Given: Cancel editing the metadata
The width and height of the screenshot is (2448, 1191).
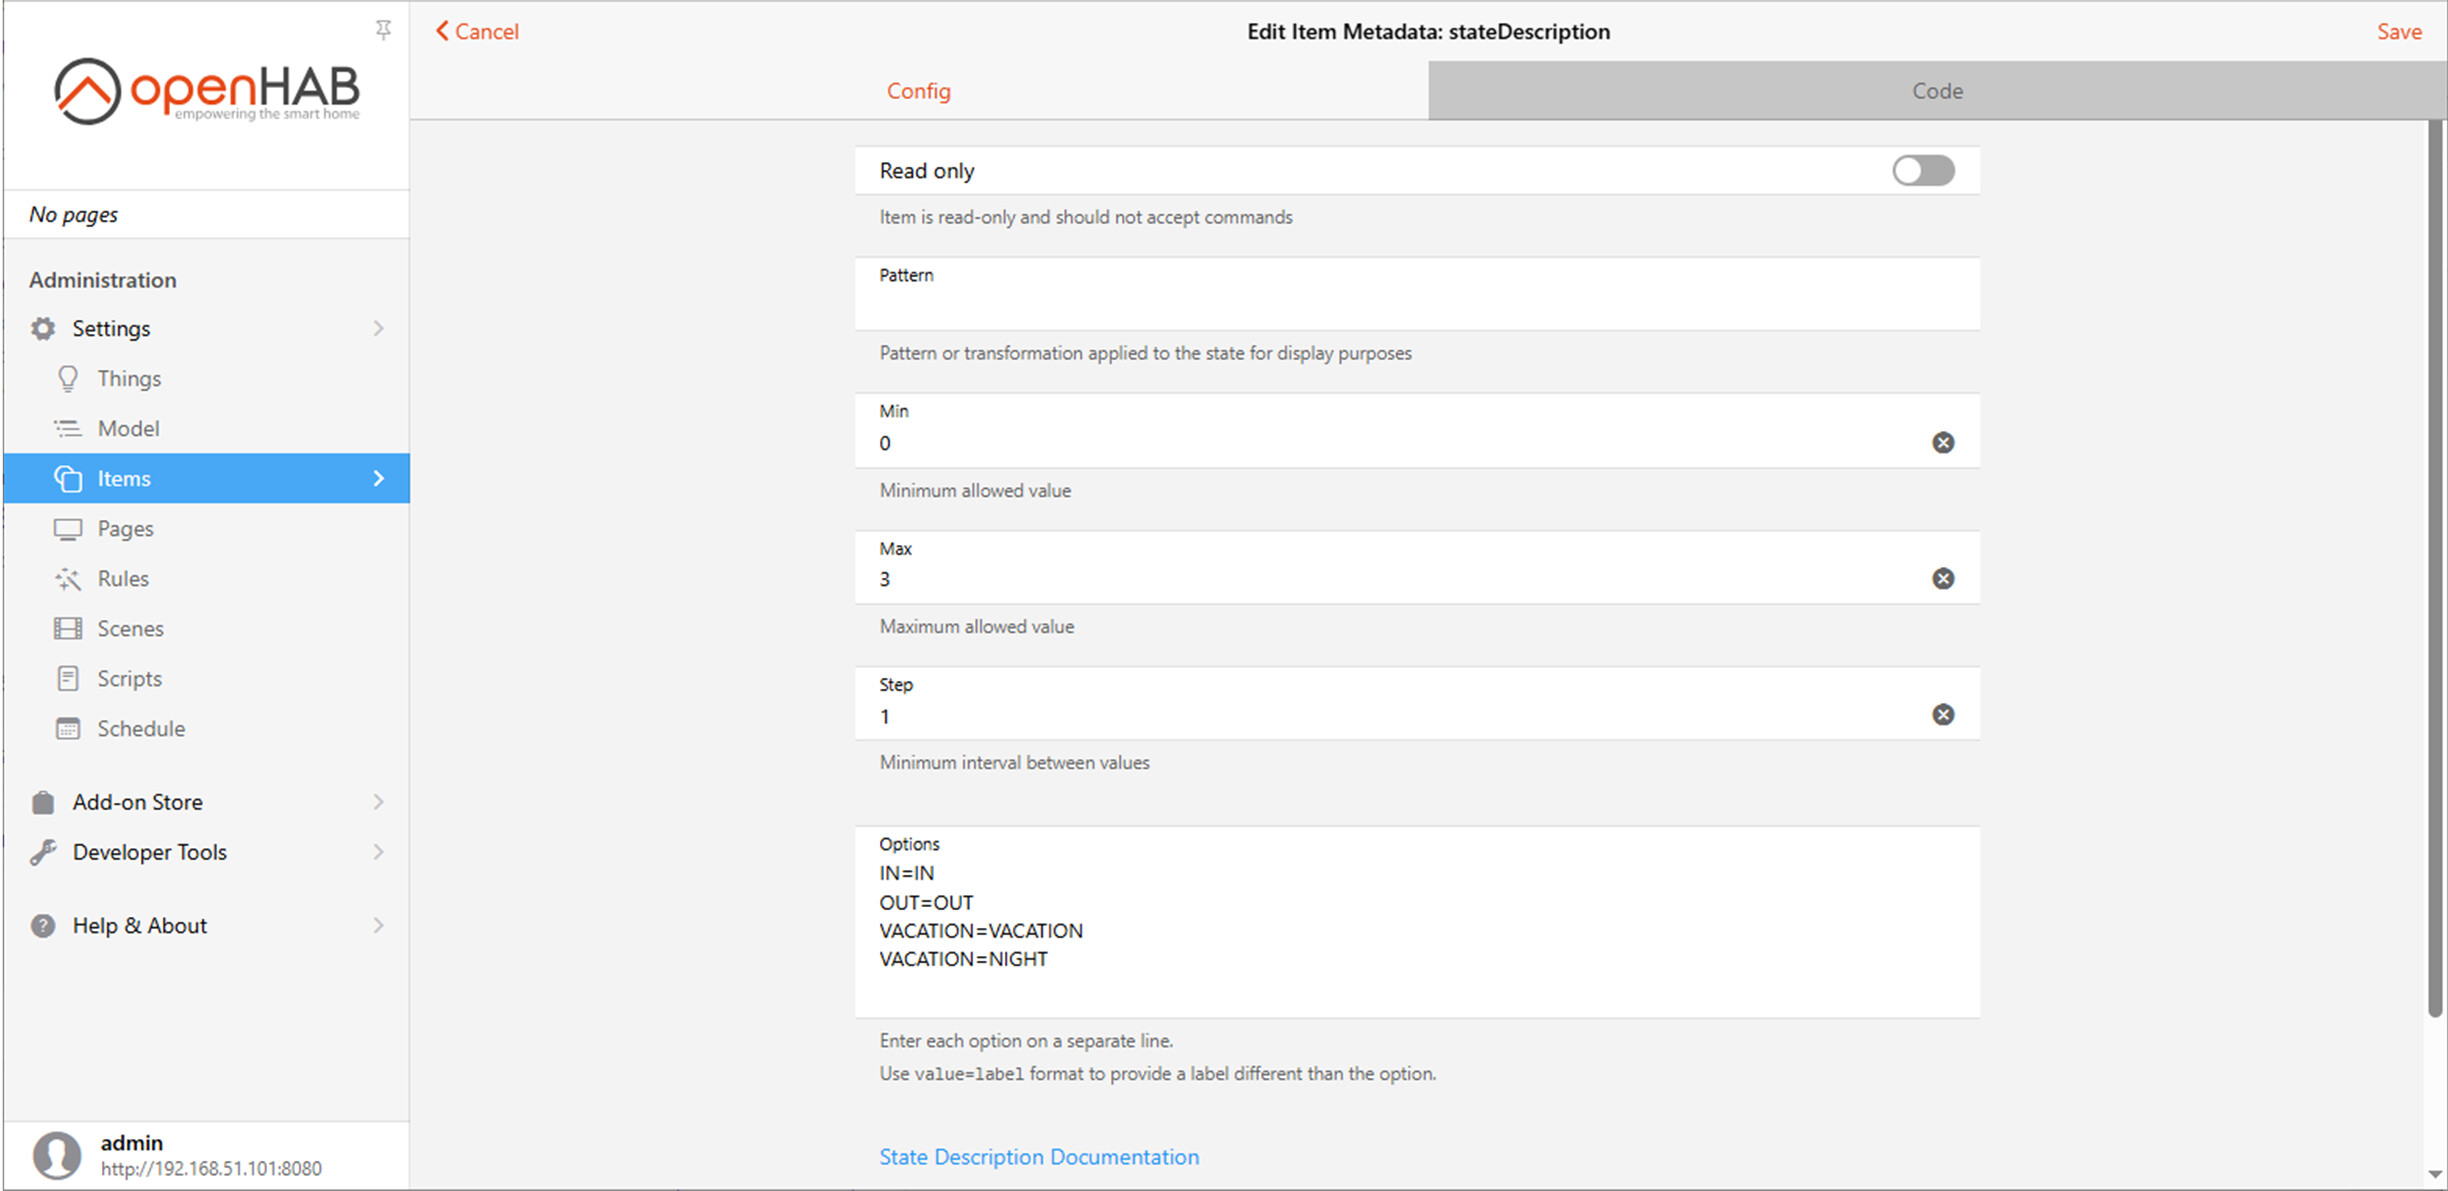Looking at the screenshot, I should (477, 32).
